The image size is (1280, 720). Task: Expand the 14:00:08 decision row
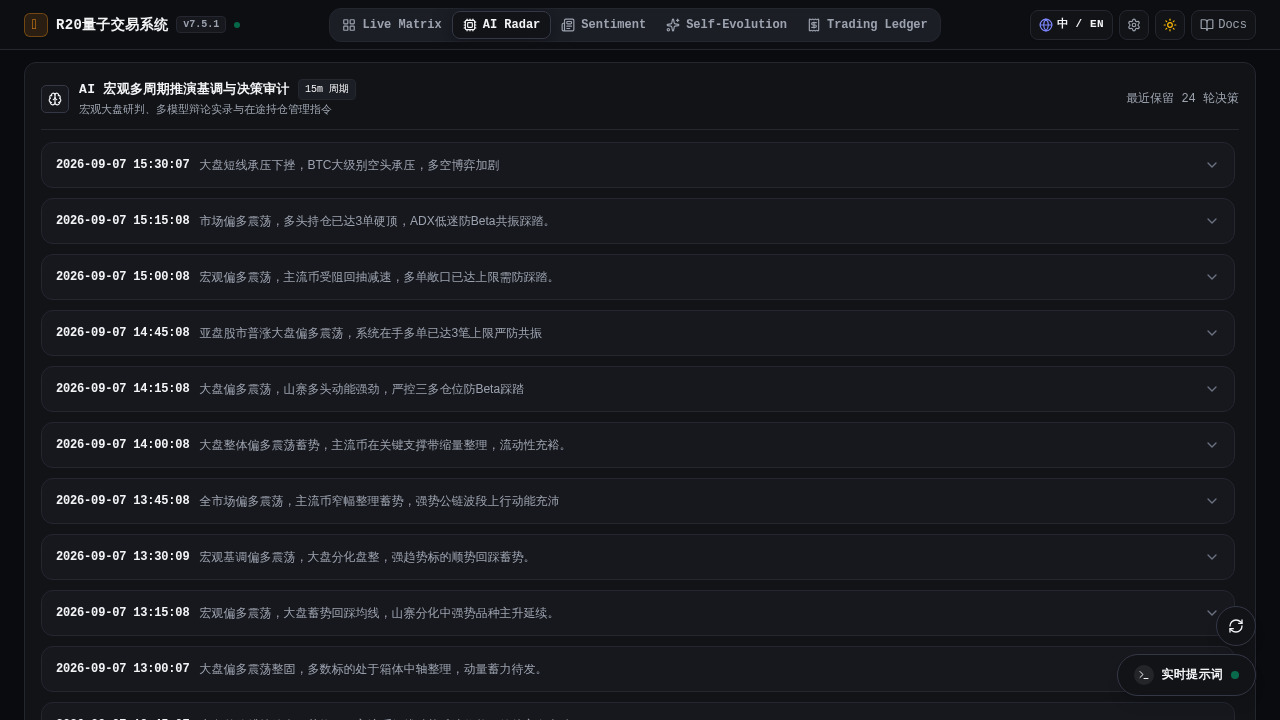click(638, 445)
